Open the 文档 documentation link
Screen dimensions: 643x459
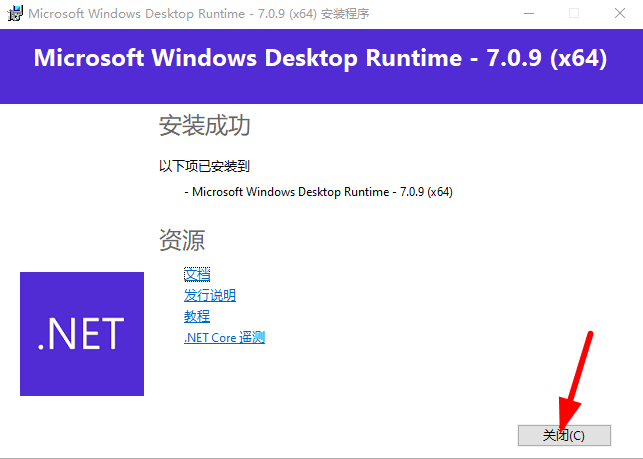click(197, 274)
